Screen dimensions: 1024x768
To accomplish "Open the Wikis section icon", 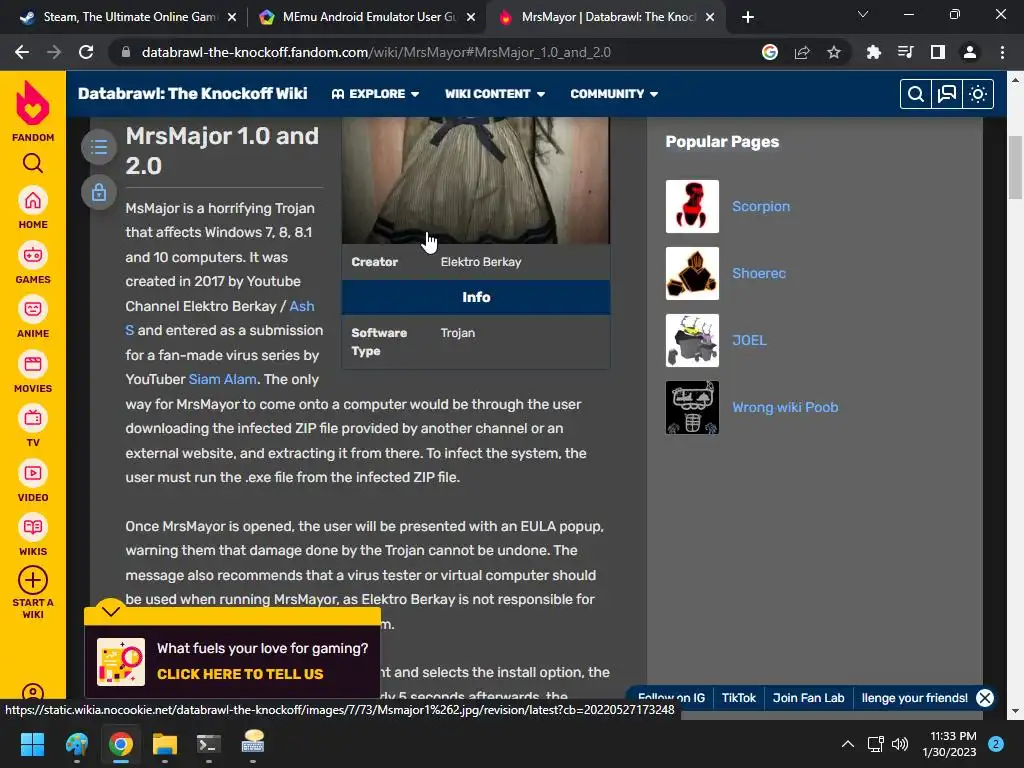I will tap(33, 527).
